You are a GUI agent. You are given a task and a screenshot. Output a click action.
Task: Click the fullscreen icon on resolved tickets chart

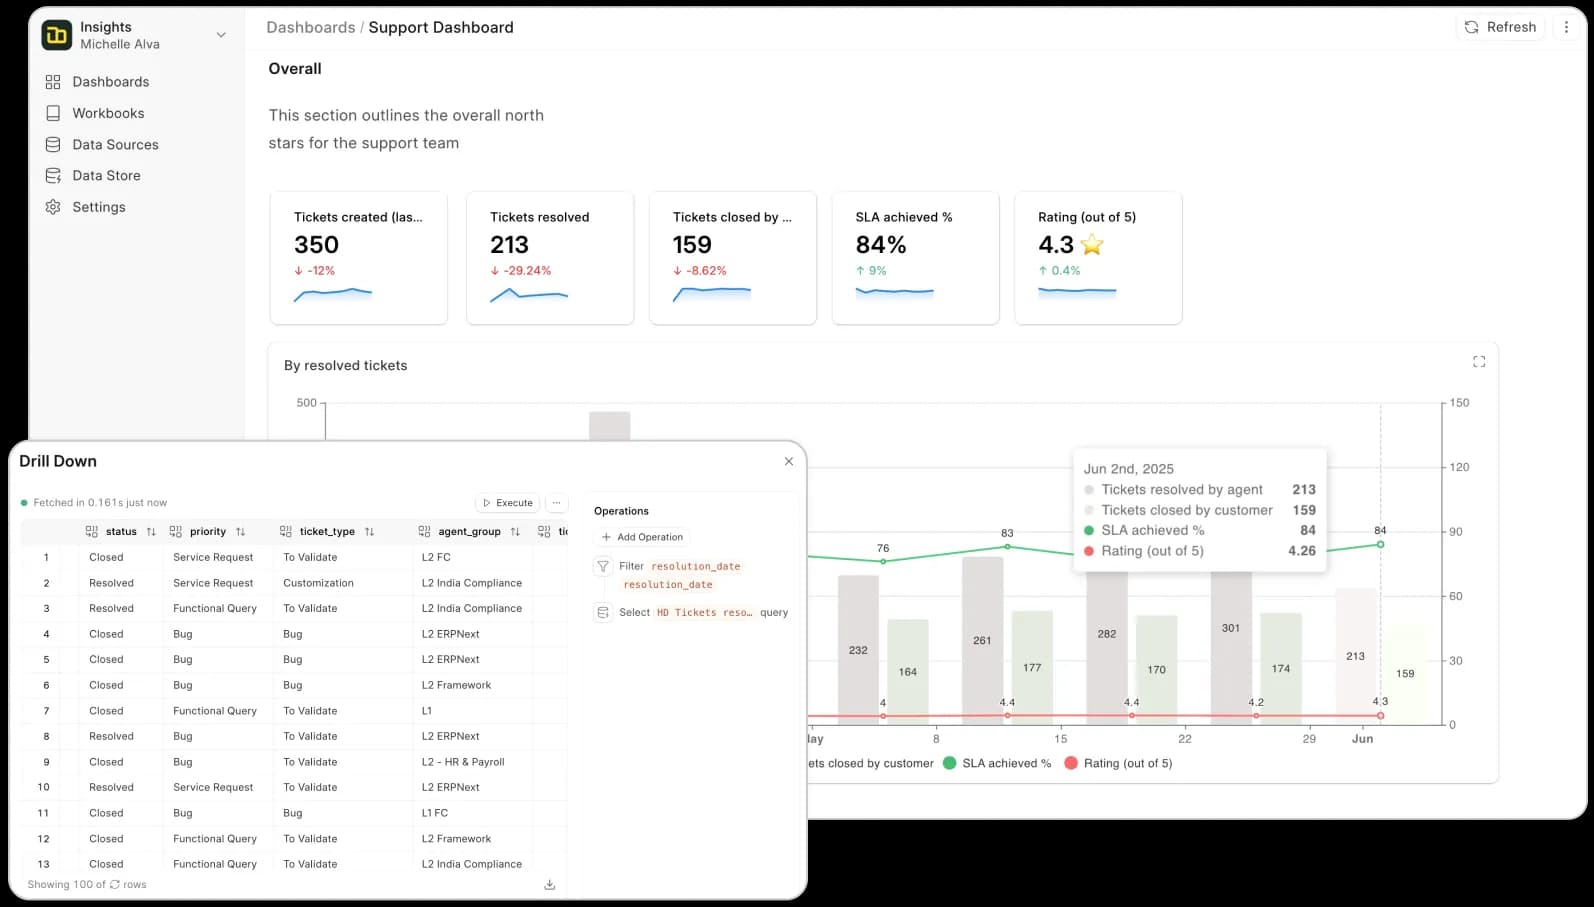[x=1479, y=362]
